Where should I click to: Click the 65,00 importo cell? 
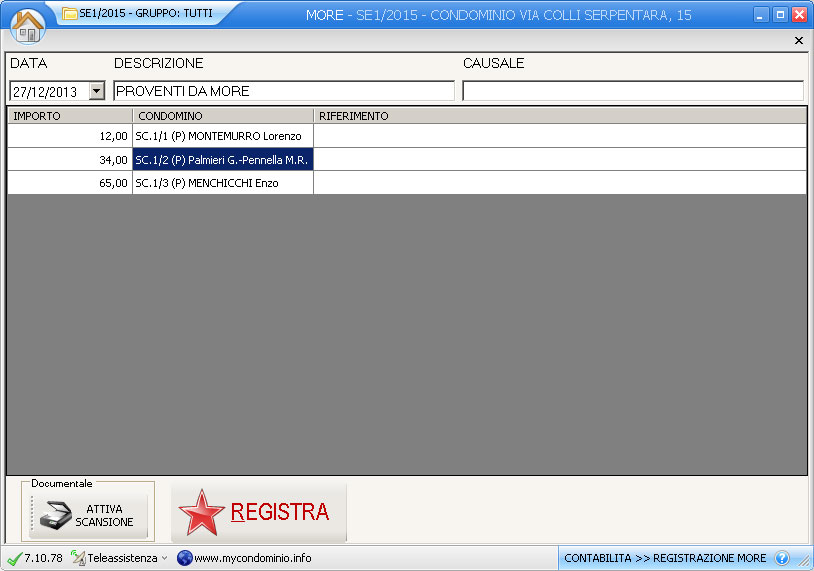70,183
